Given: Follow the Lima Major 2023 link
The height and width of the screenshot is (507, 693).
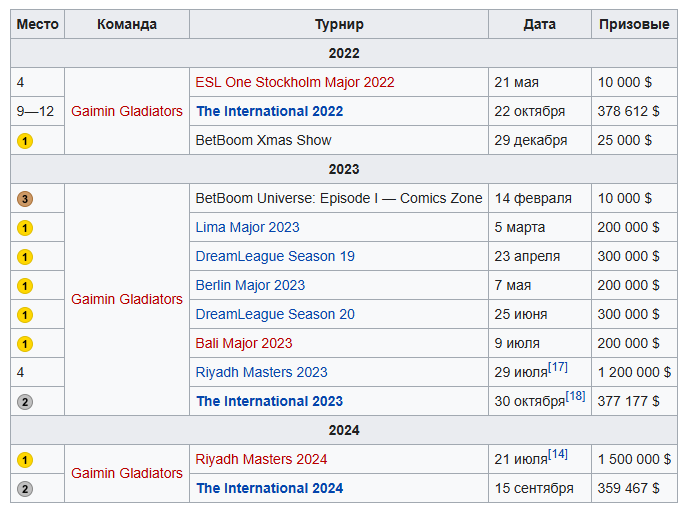Looking at the screenshot, I should pos(247,227).
